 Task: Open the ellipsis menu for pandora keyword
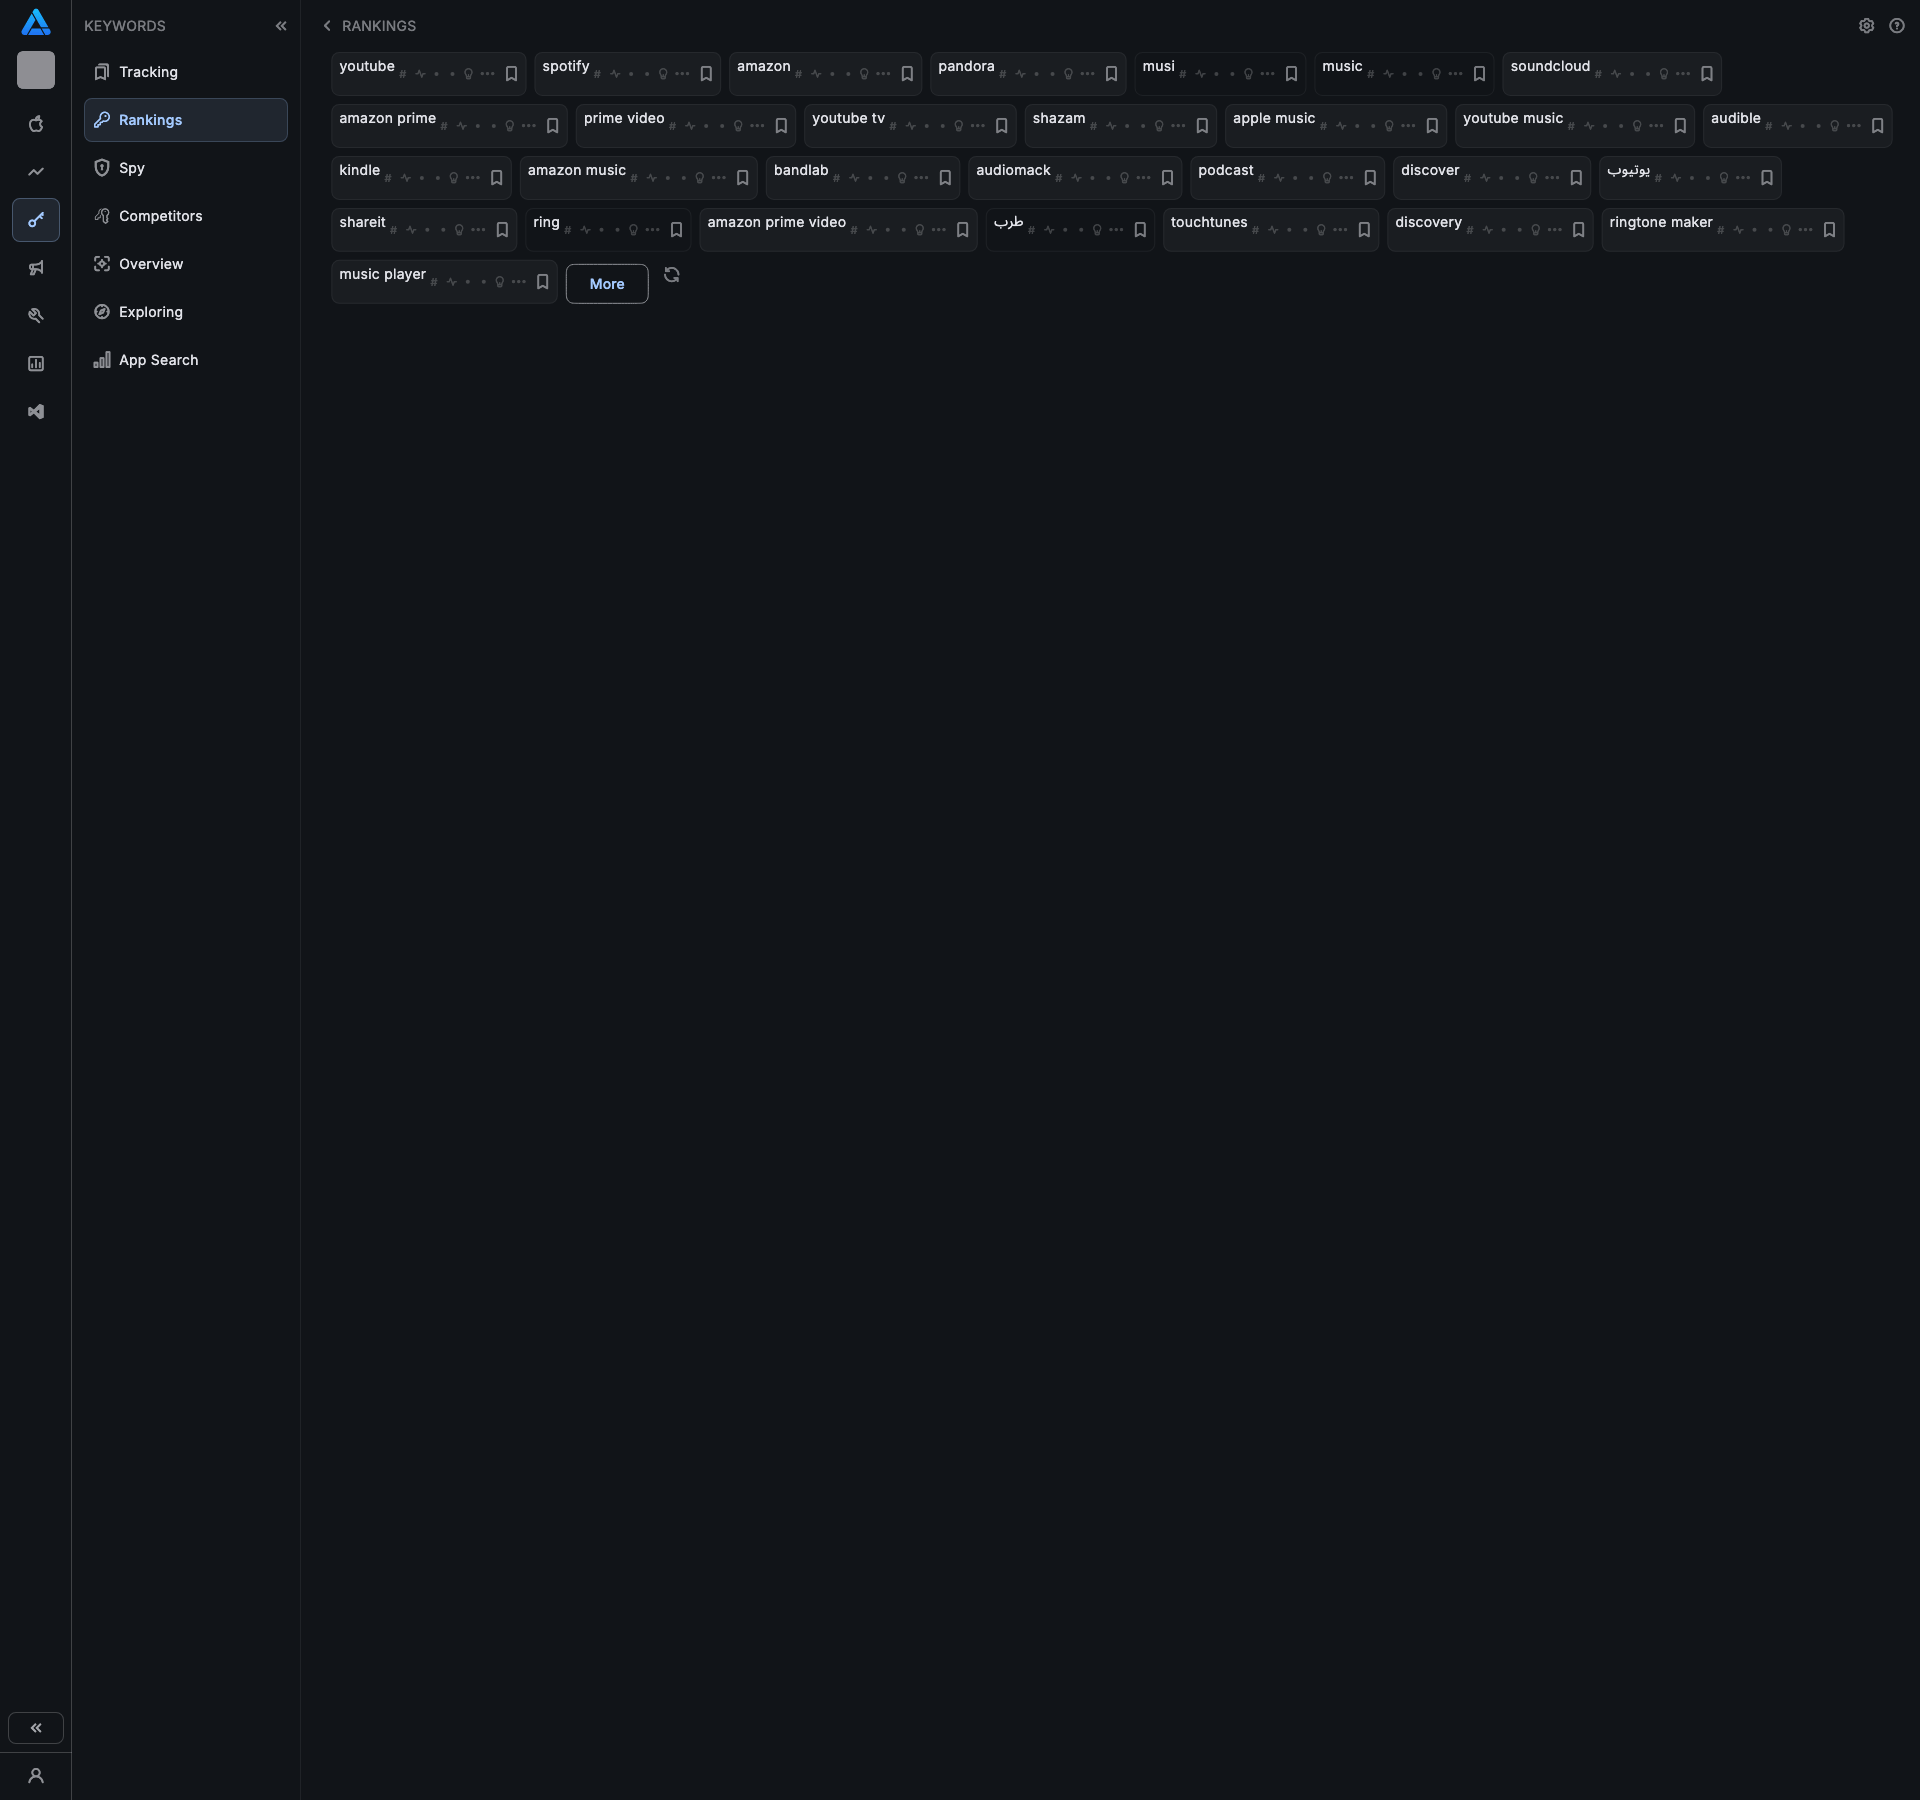pos(1087,74)
